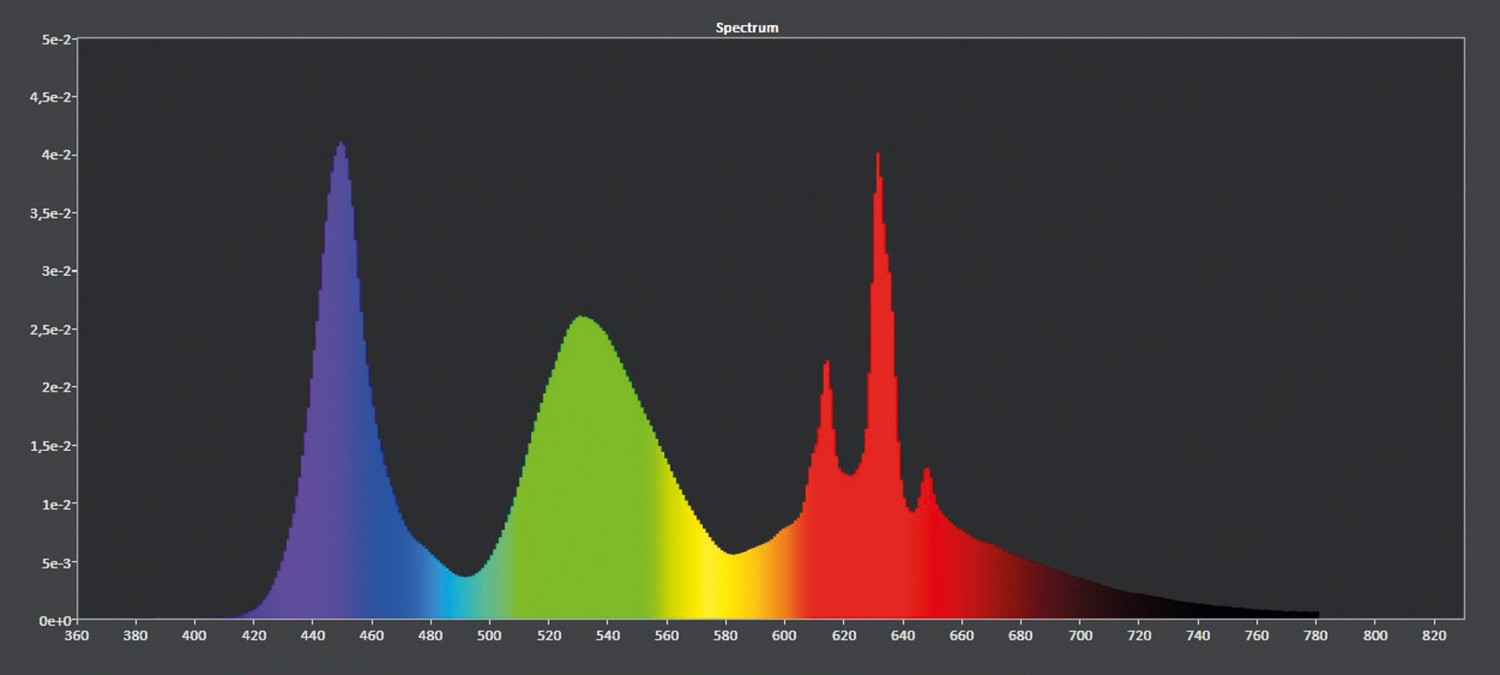Click the 3,5e-2 y-axis label
The height and width of the screenshot is (675, 1500).
click(x=50, y=213)
